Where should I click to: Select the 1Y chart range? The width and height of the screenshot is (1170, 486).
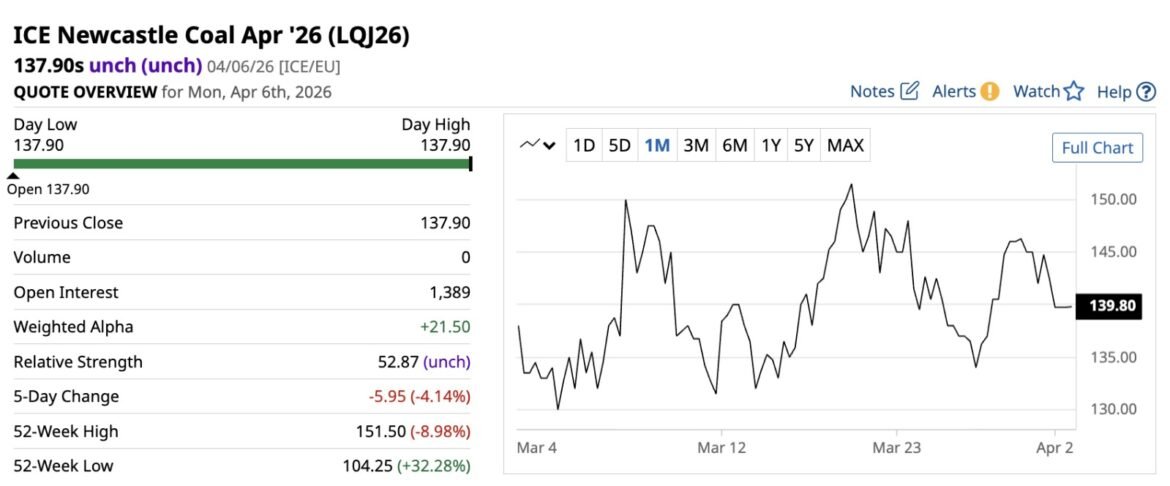tap(770, 146)
